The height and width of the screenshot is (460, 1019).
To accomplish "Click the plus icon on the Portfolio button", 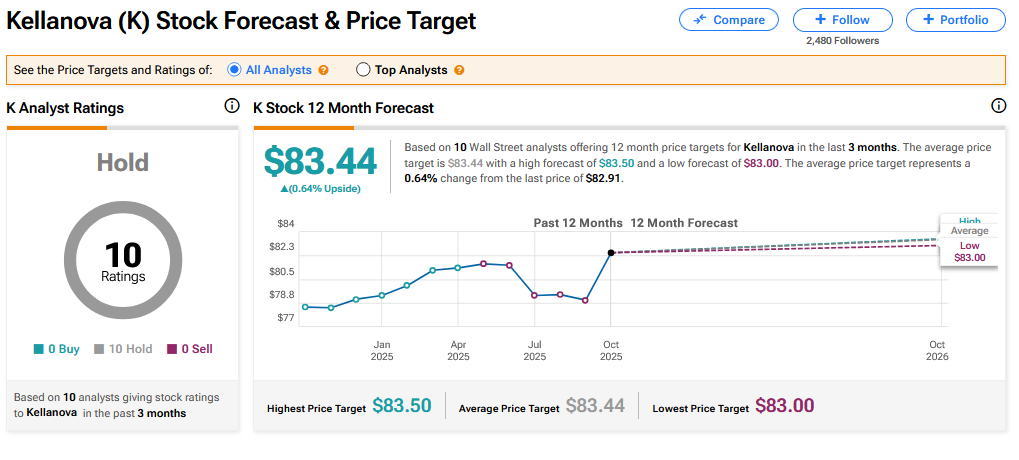I will (927, 20).
